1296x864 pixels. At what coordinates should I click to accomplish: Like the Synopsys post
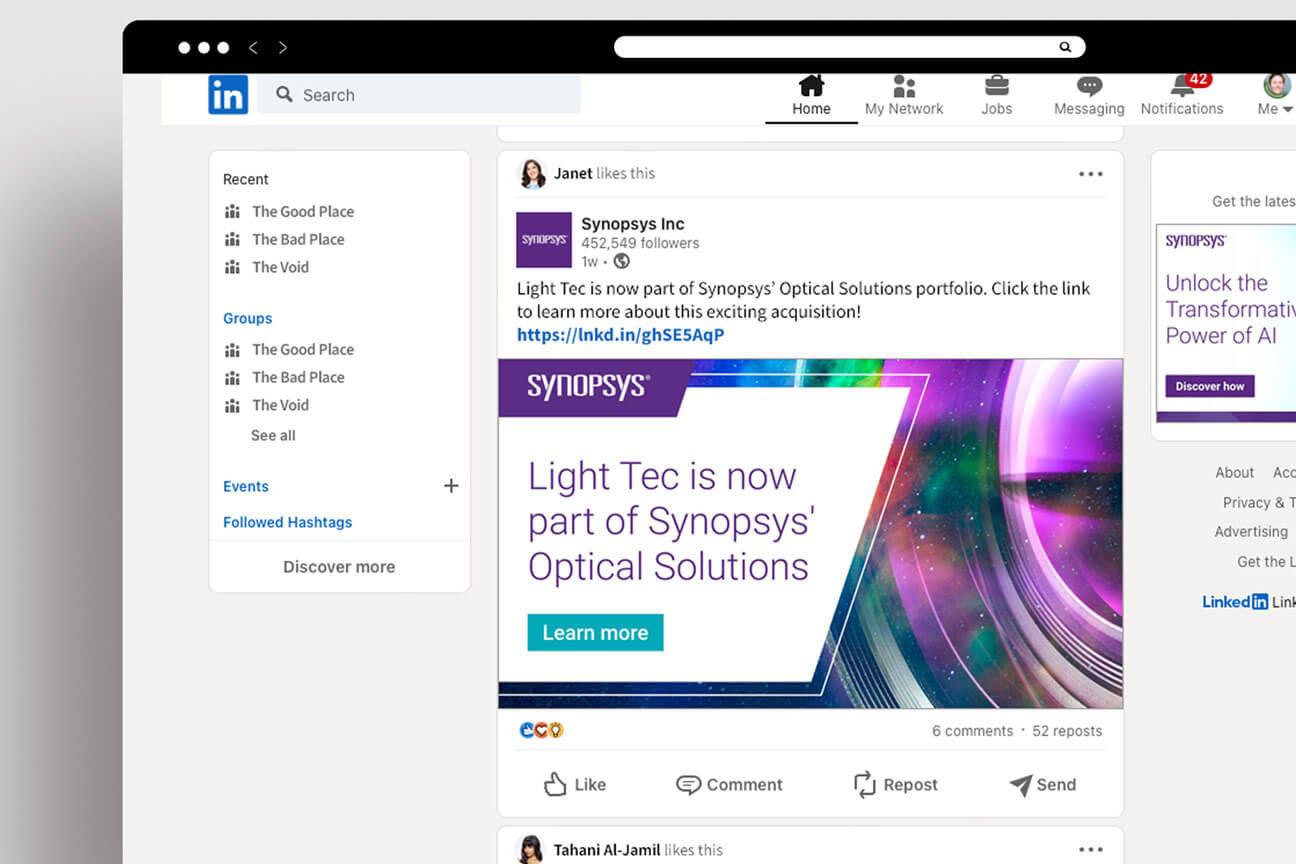575,784
